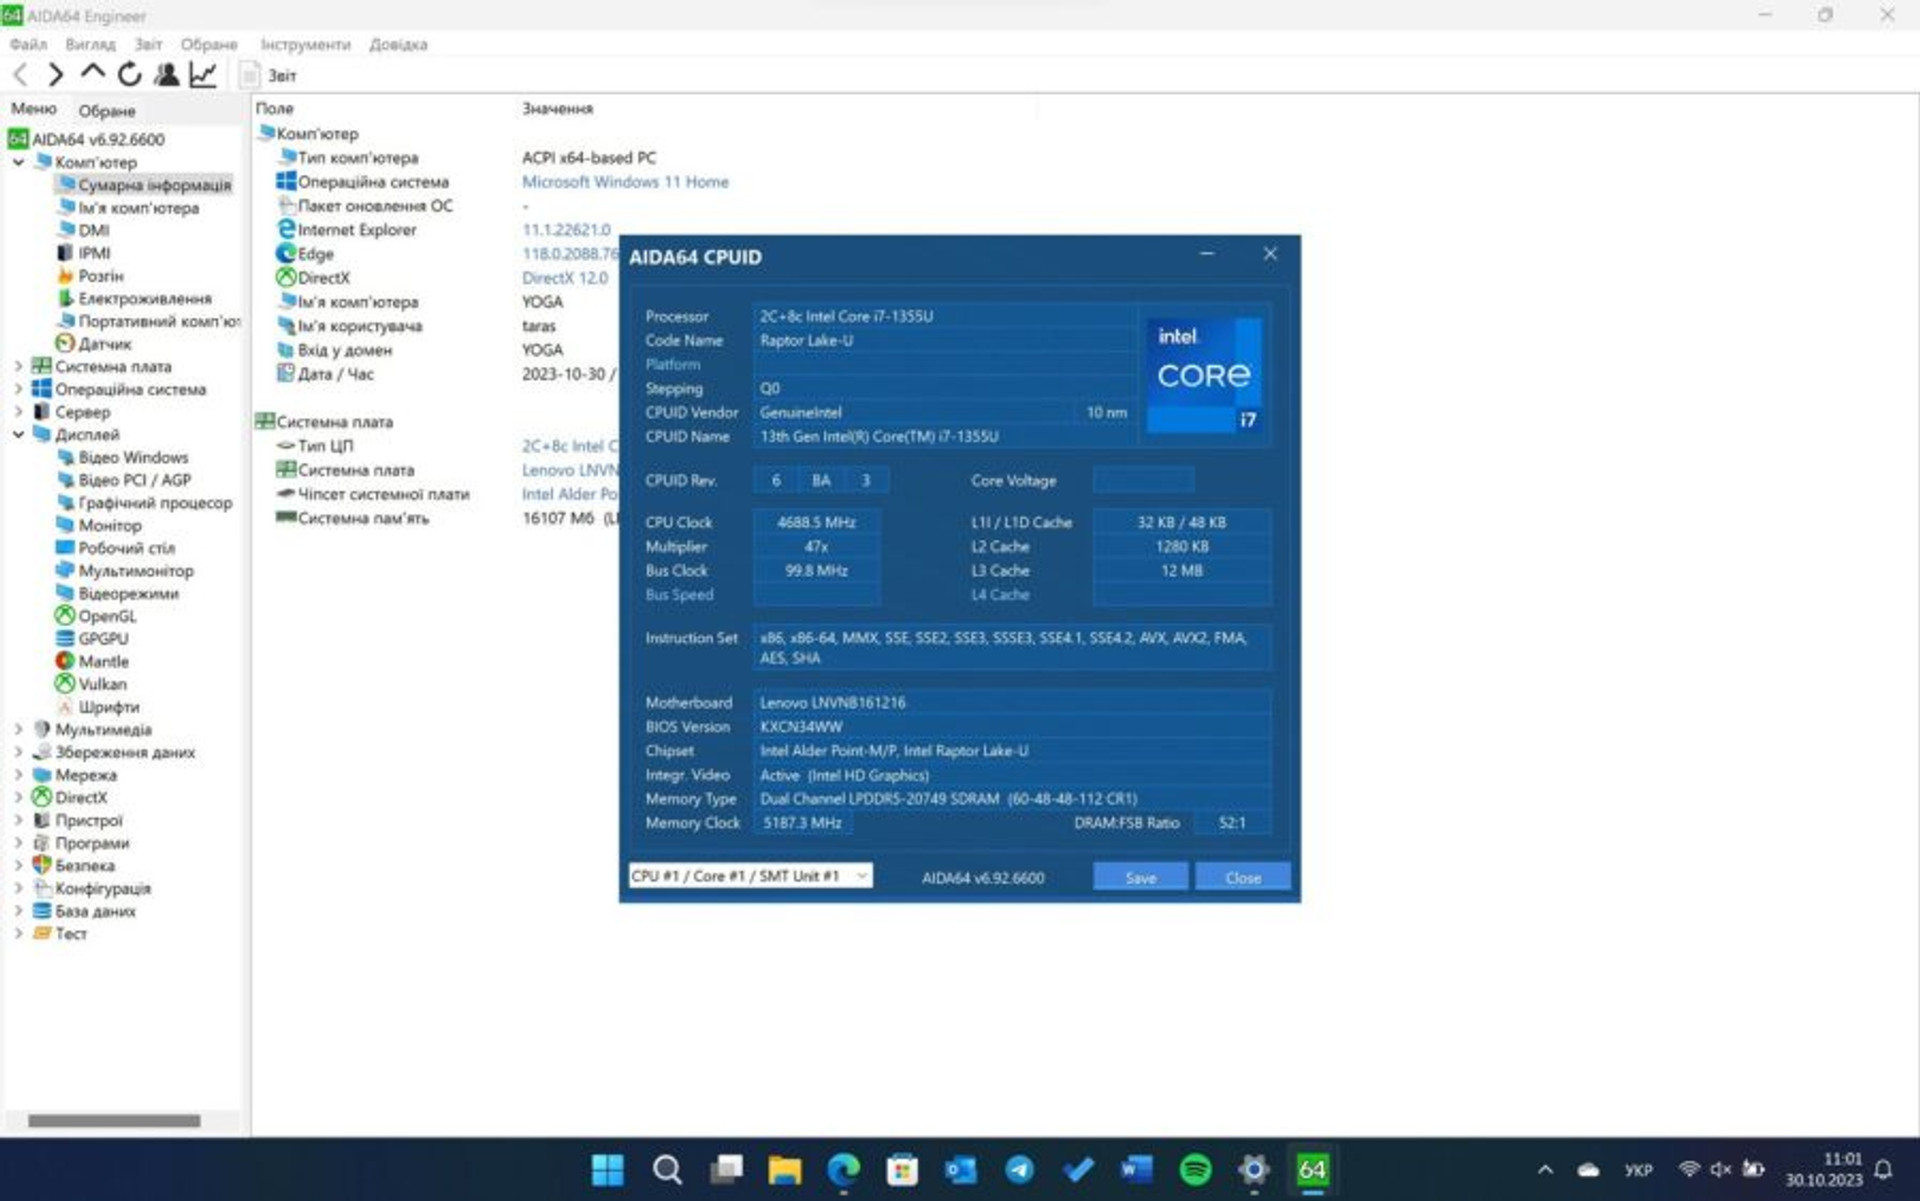1920x1201 pixels.
Task: Collapse the Дисплей tree node
Action: [18, 434]
